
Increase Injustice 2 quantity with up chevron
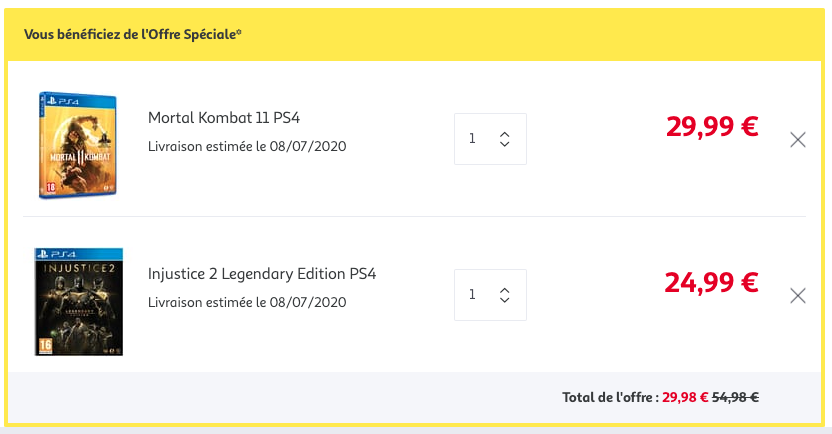point(505,290)
